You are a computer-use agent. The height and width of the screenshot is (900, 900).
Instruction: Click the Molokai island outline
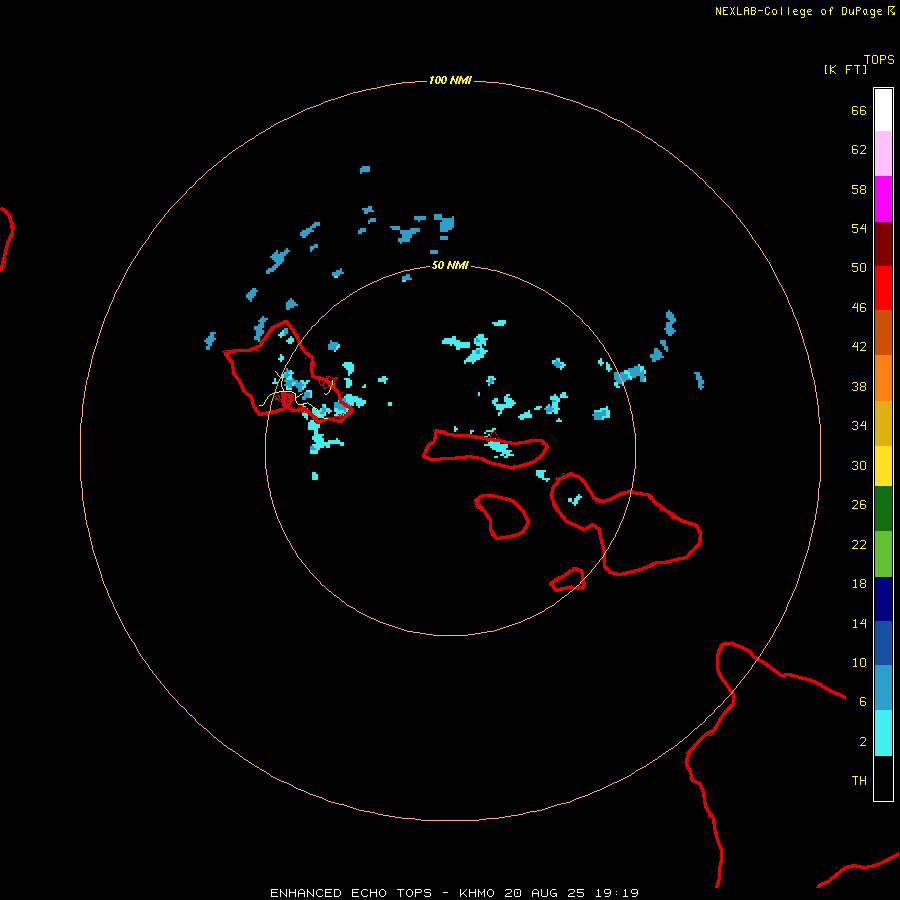(x=486, y=449)
